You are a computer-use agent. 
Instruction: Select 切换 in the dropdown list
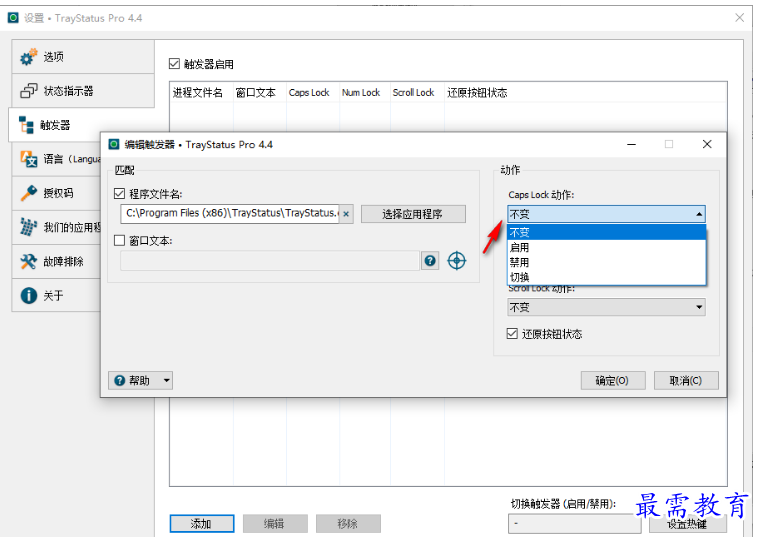click(607, 277)
